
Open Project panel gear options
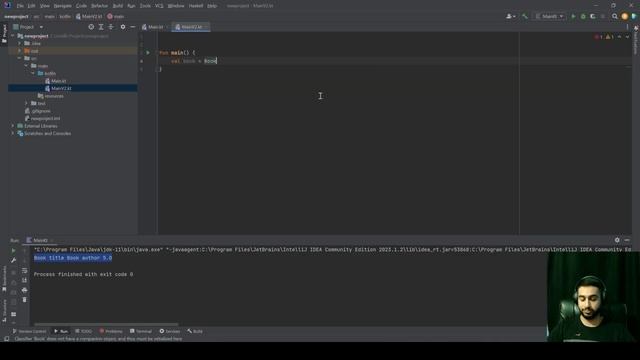pos(123,27)
